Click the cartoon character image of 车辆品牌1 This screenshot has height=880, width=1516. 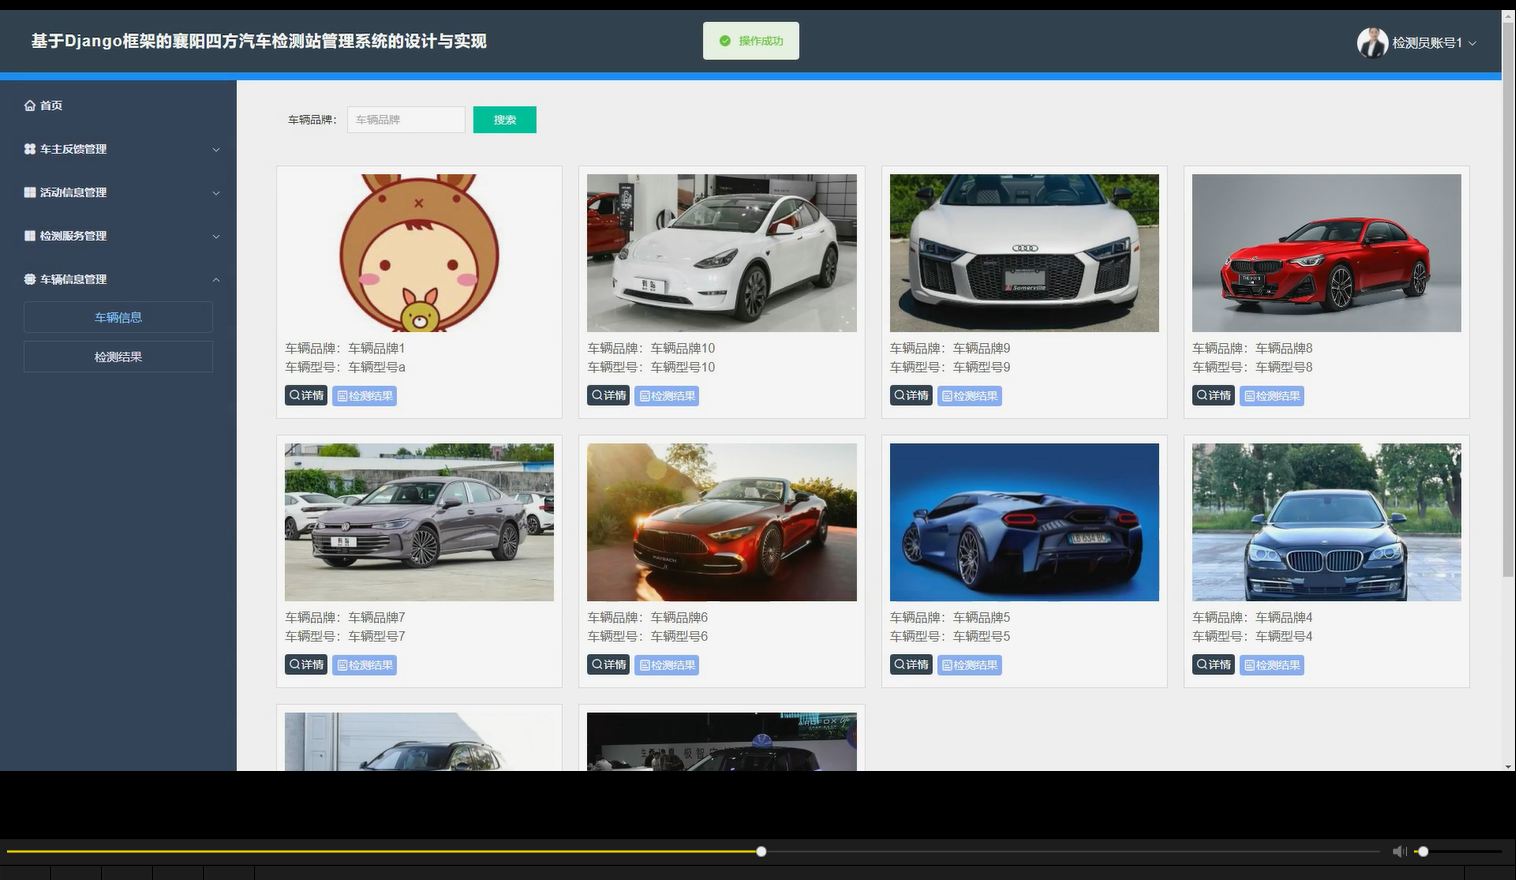419,253
